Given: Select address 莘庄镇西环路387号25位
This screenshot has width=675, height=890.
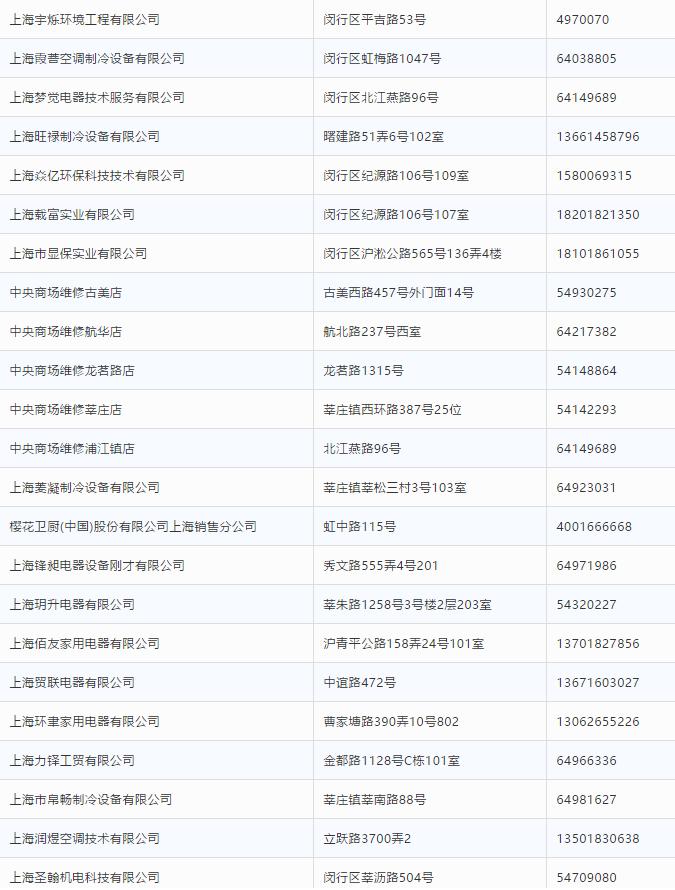Looking at the screenshot, I should coord(393,410).
